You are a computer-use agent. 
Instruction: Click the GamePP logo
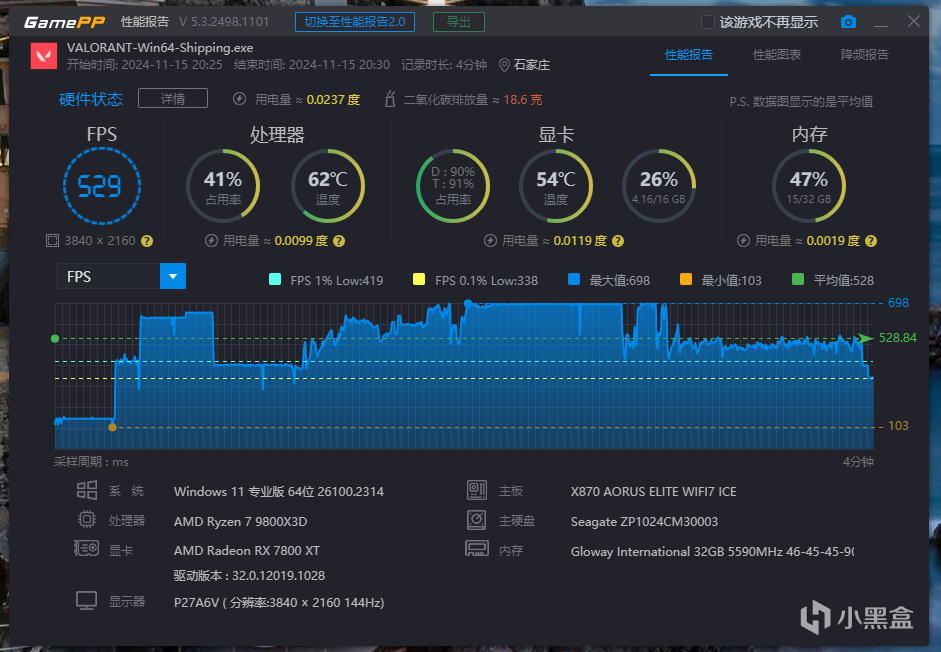click(x=64, y=23)
